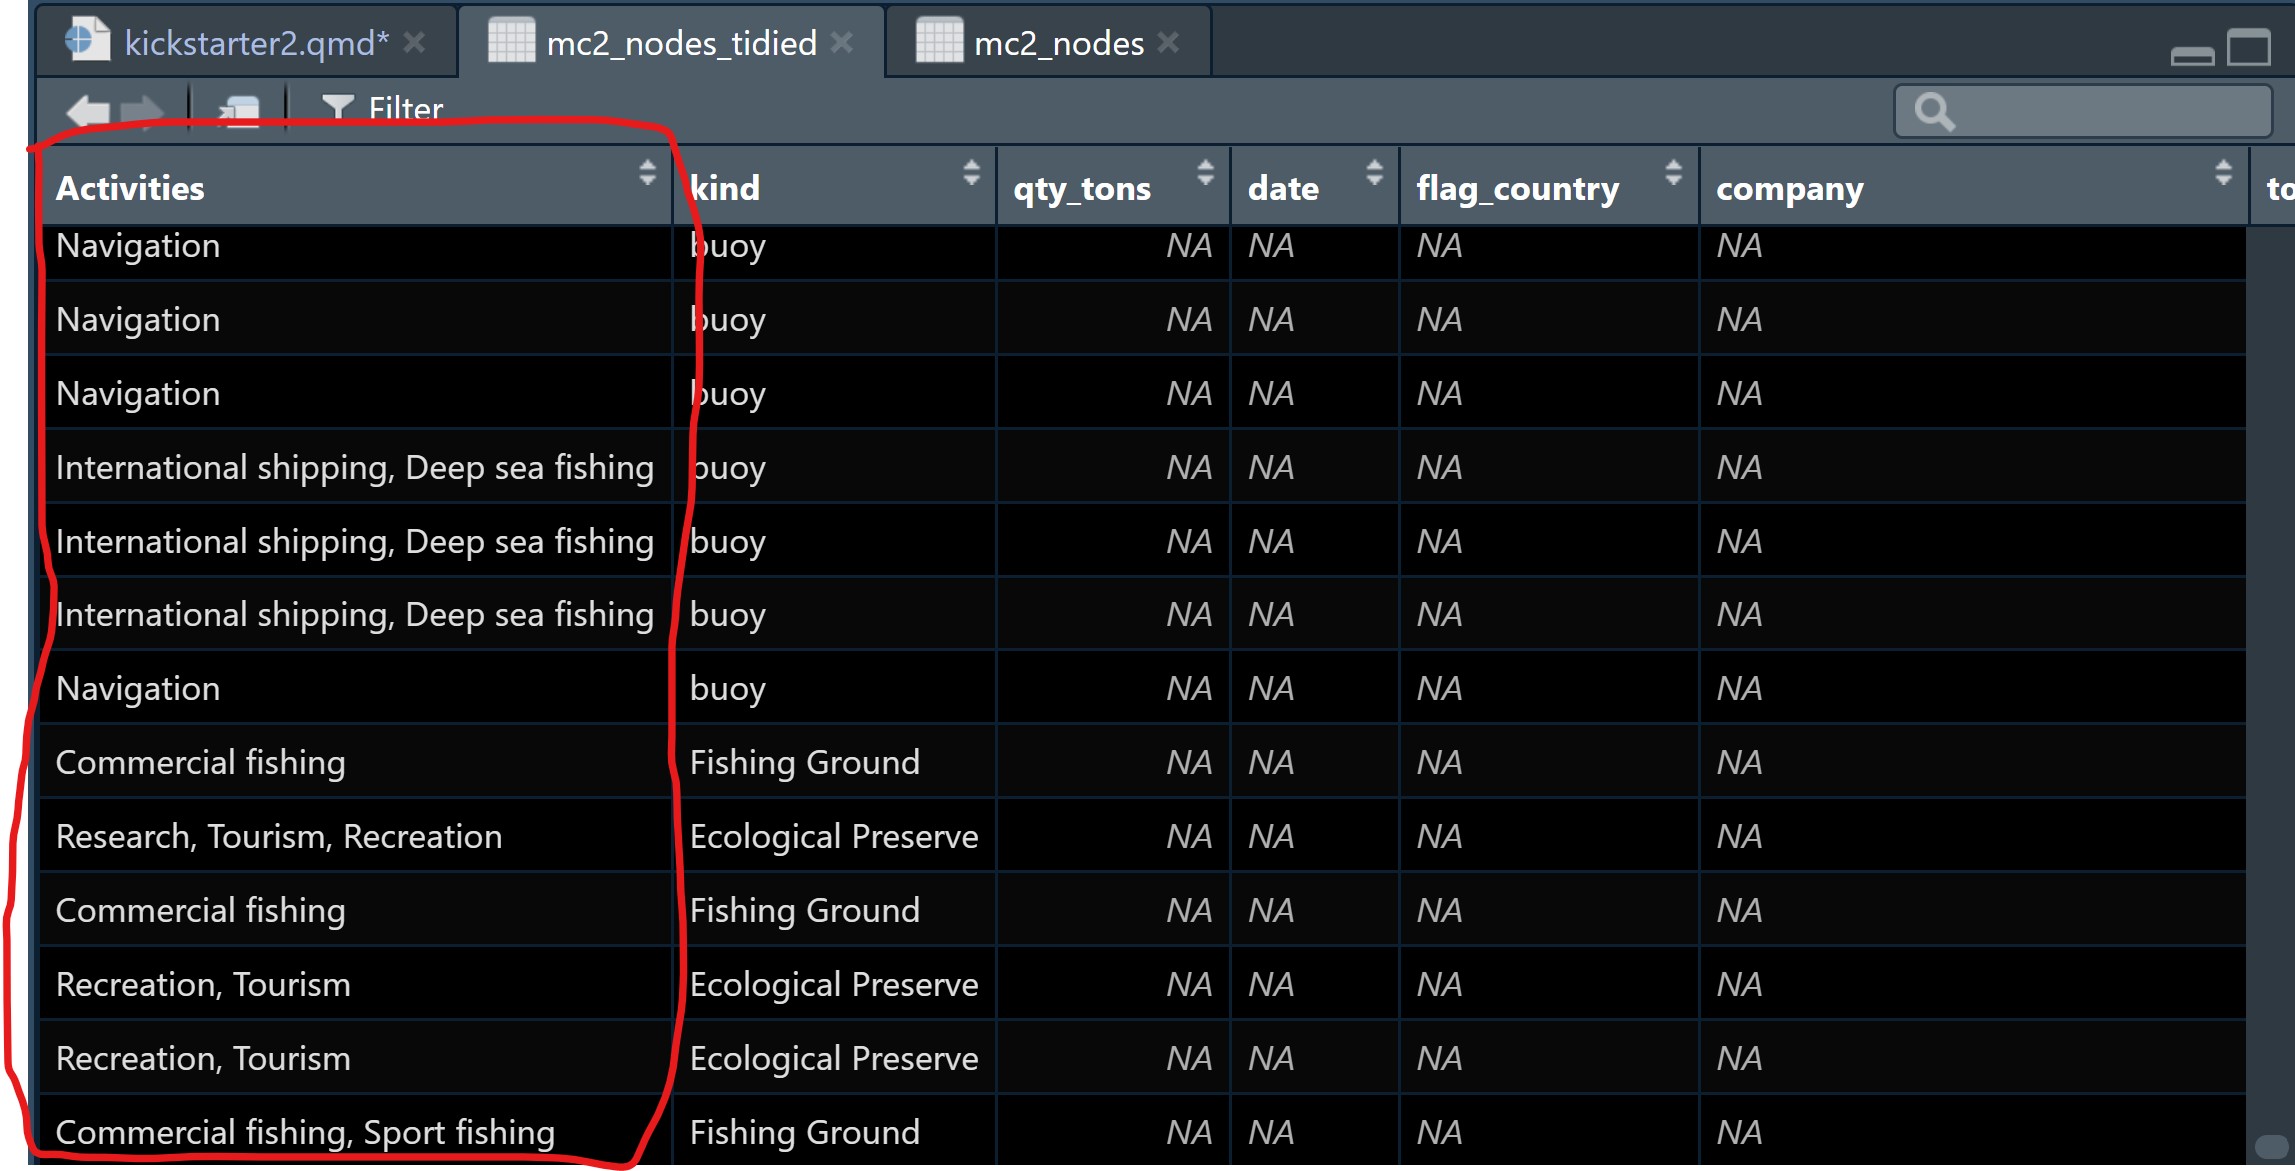The image size is (2295, 1171).
Task: Sort by the Activities column arrows
Action: pyautogui.click(x=647, y=172)
